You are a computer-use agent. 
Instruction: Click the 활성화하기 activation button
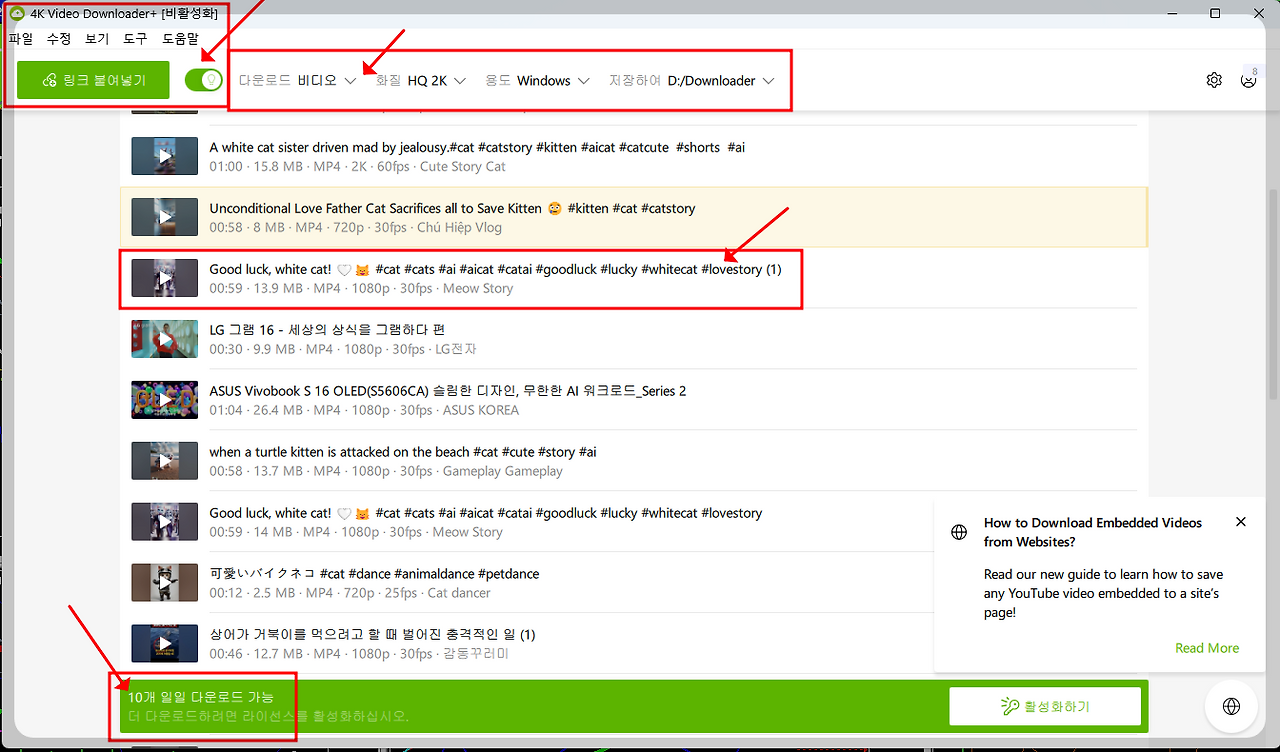(1045, 705)
